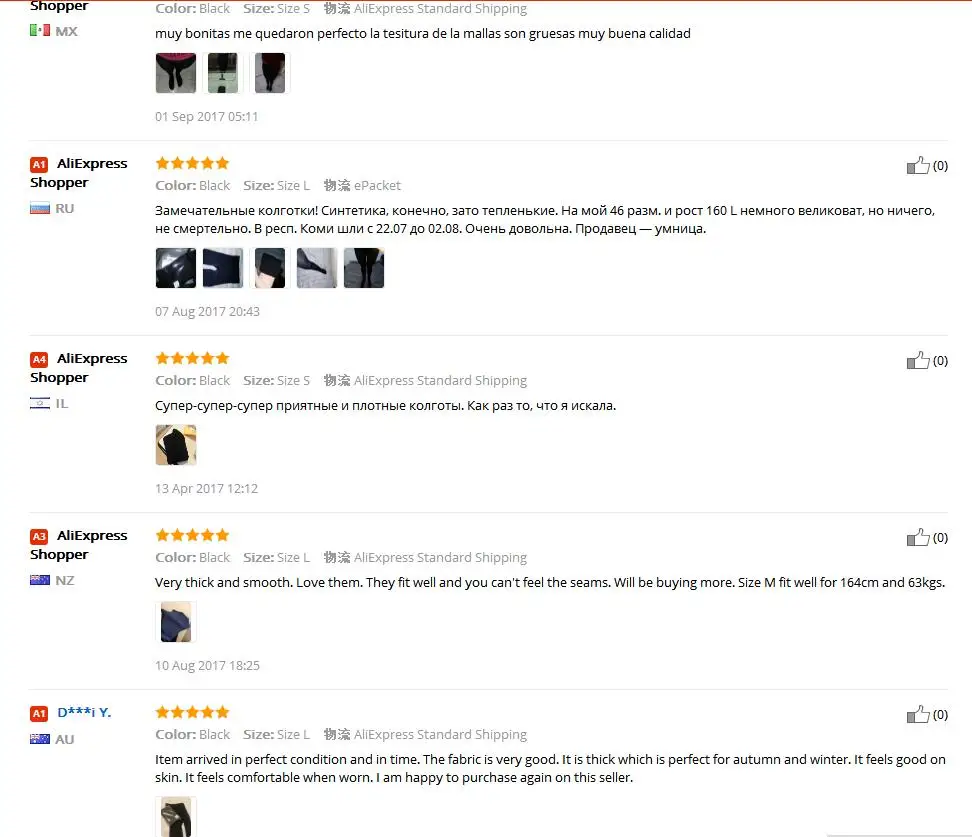Open first photo in Mexican shopper's review

click(x=175, y=73)
